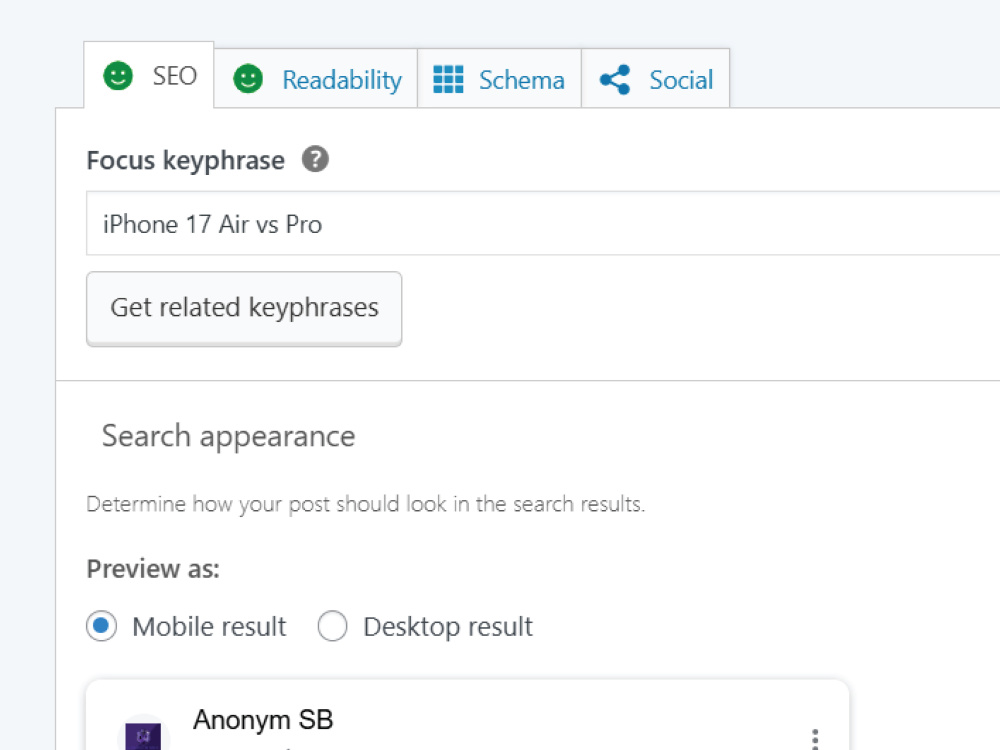Viewport: 1000px width, 750px height.
Task: Switch to the Readability tab
Action: point(316,78)
